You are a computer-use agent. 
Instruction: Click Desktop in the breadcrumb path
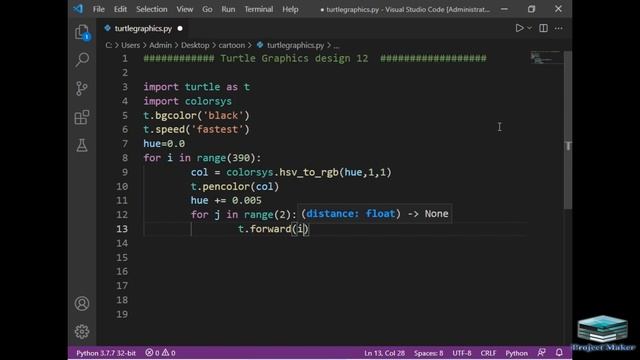195,45
